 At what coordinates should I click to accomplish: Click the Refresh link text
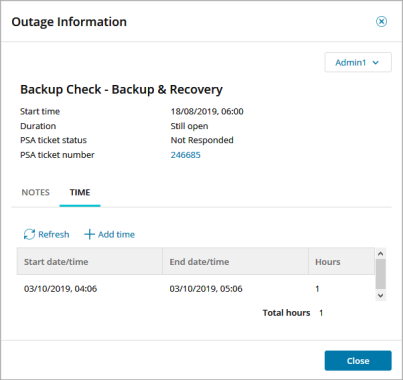coord(54,234)
